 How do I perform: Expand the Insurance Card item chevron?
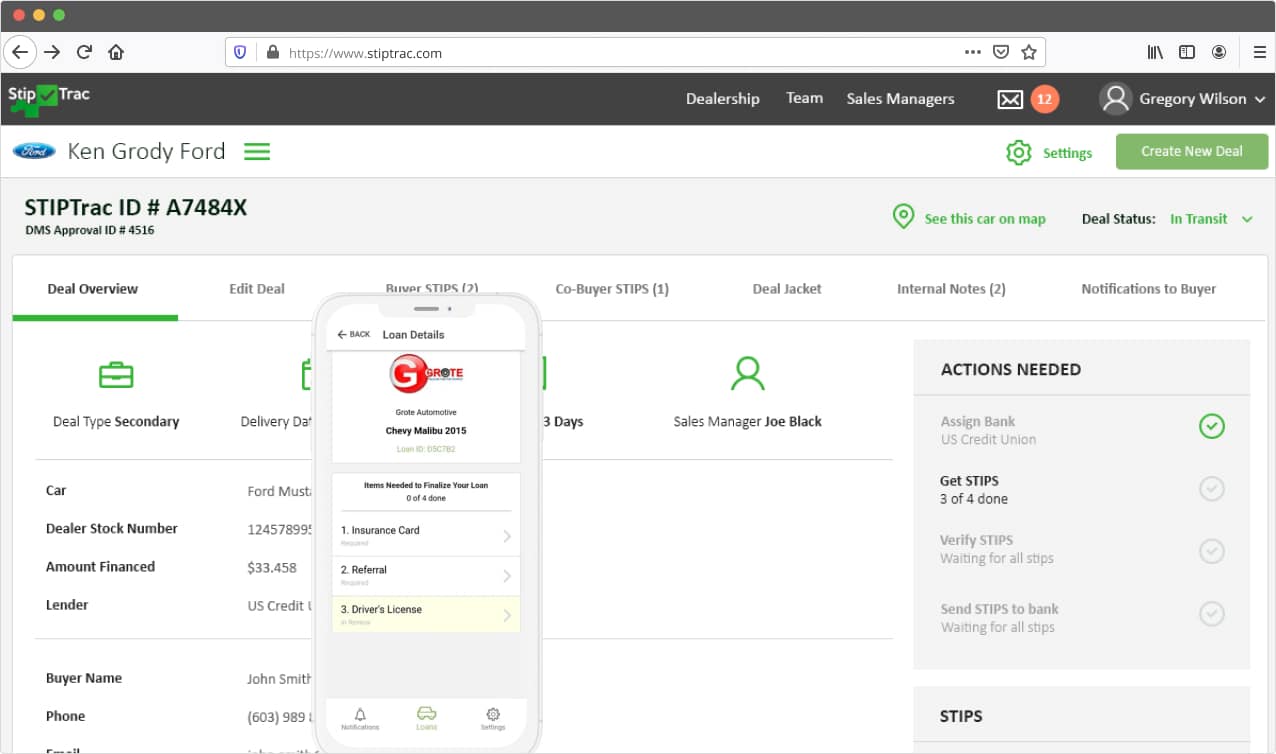point(507,537)
